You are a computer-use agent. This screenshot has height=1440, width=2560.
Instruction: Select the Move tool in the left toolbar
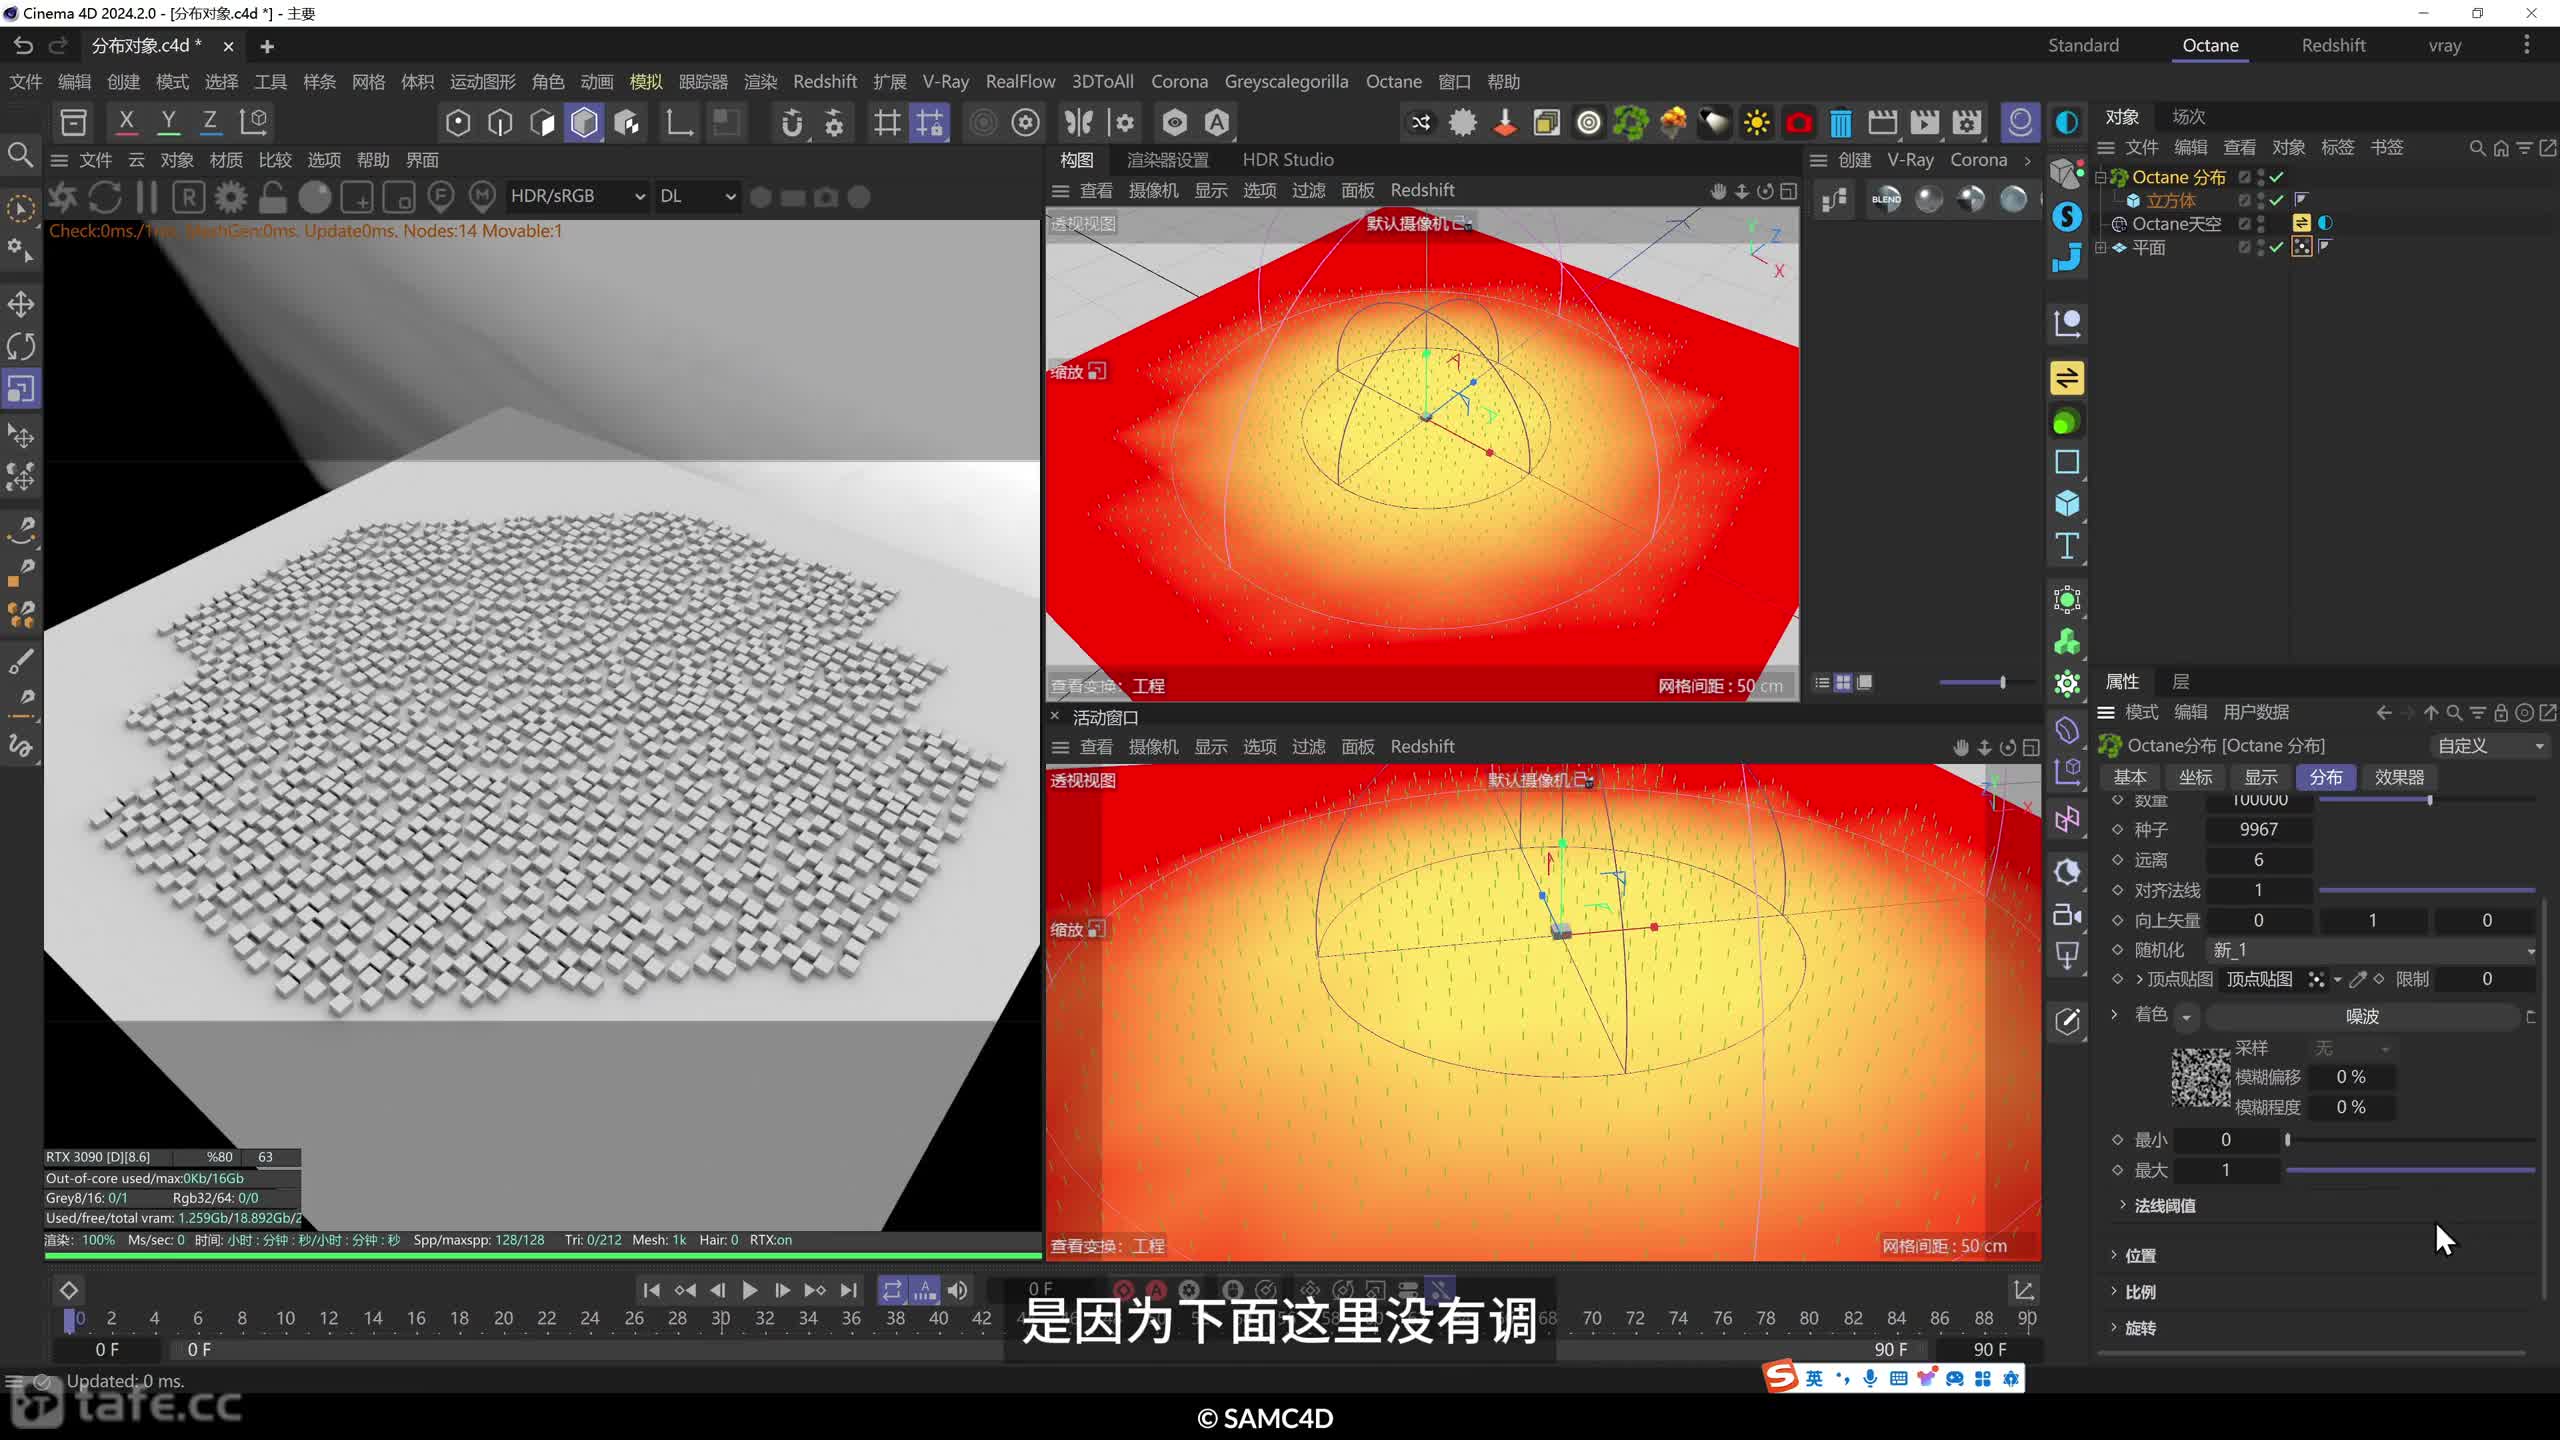pyautogui.click(x=21, y=304)
